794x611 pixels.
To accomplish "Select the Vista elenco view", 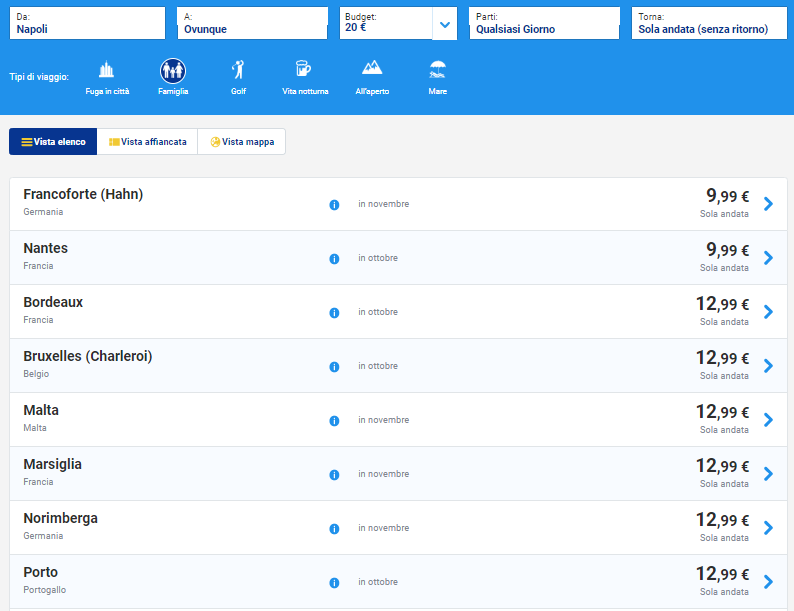I will [x=53, y=142].
